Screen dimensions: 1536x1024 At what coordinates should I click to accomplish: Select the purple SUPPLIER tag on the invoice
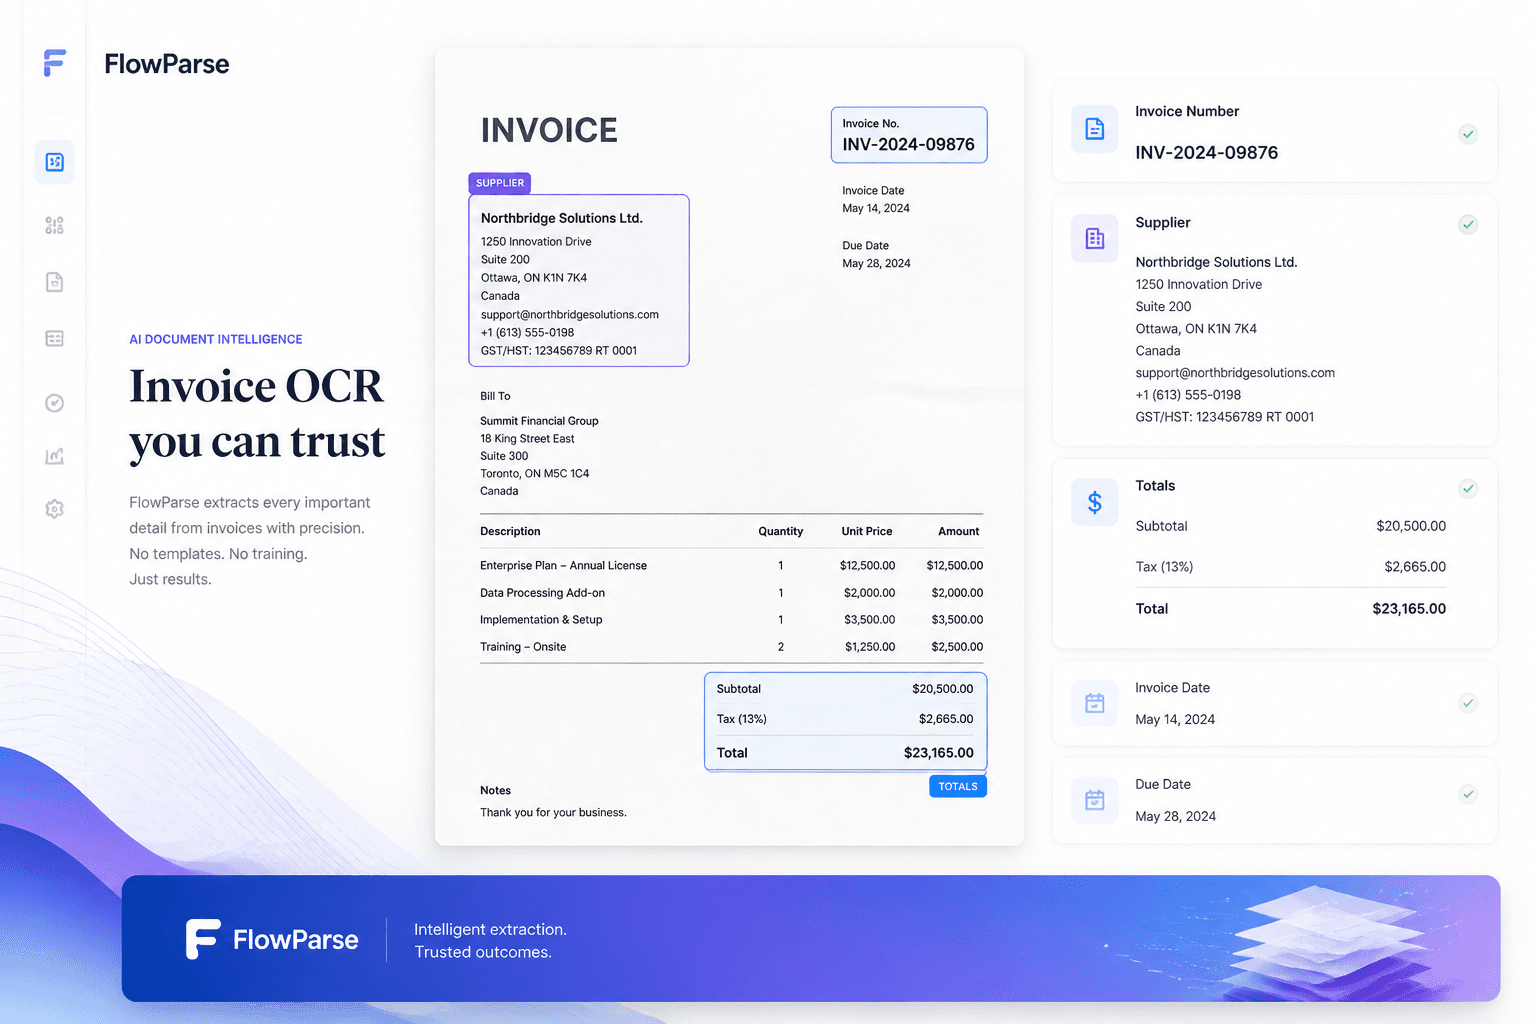pos(500,183)
